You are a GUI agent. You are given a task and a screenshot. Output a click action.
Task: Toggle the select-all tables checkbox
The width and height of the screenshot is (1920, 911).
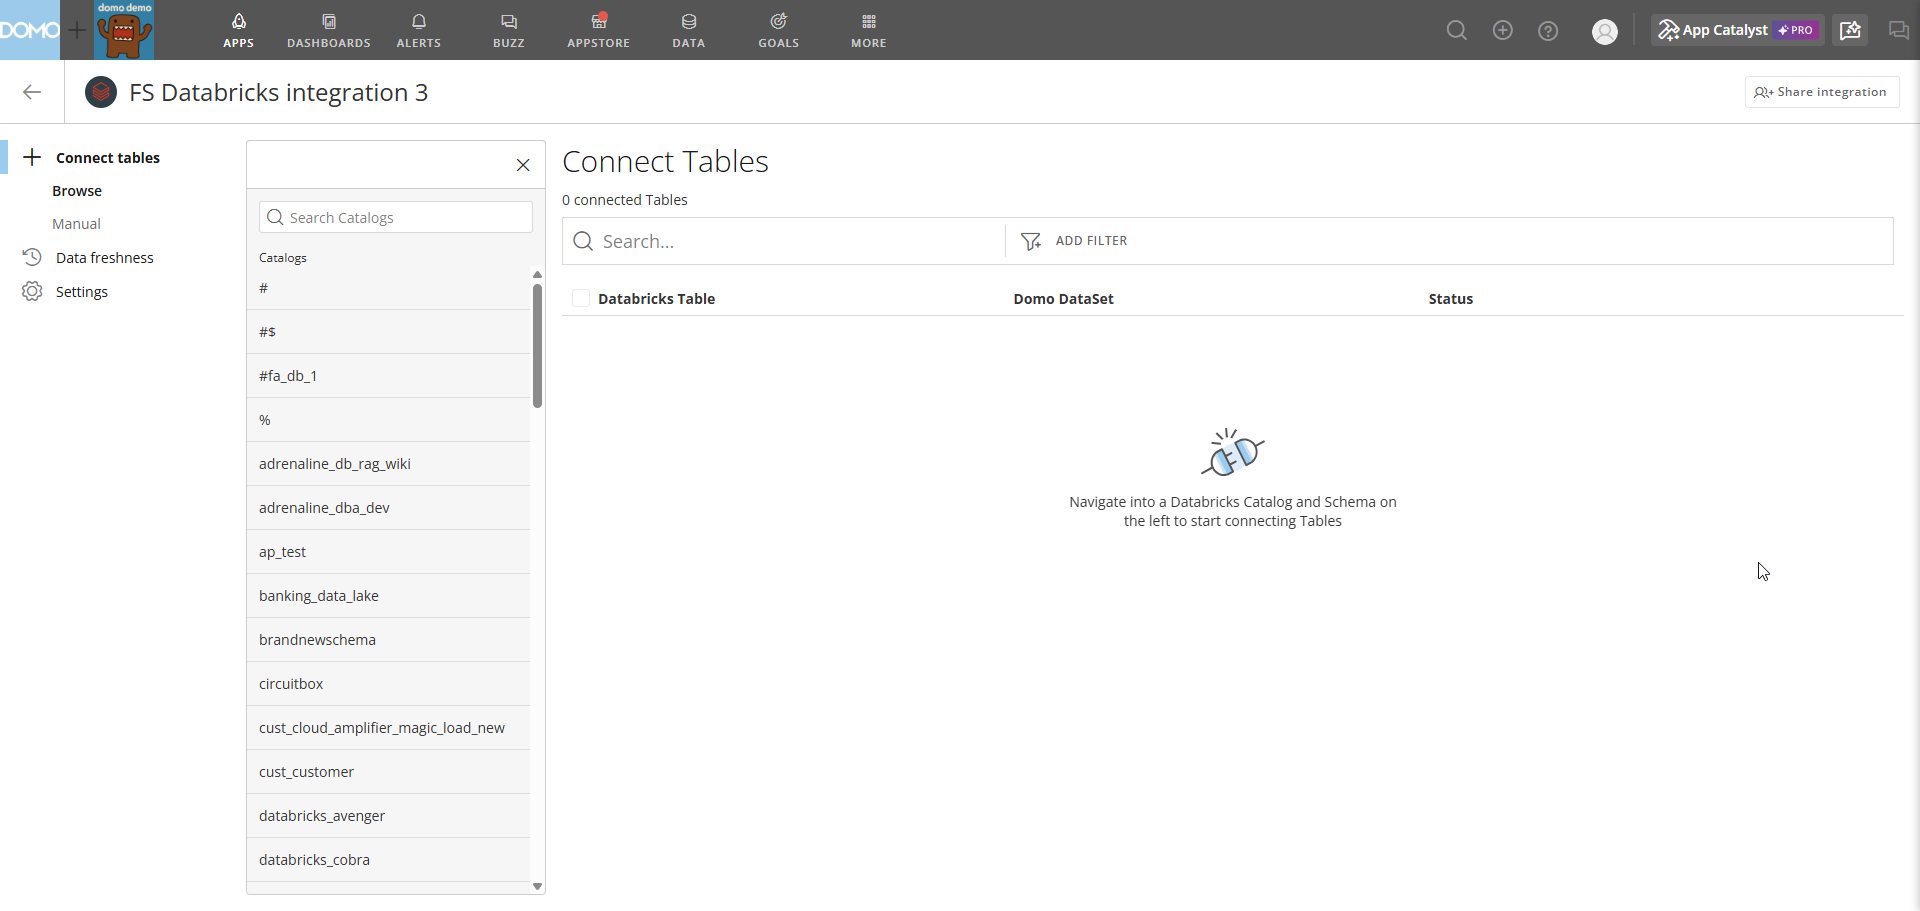pyautogui.click(x=580, y=298)
